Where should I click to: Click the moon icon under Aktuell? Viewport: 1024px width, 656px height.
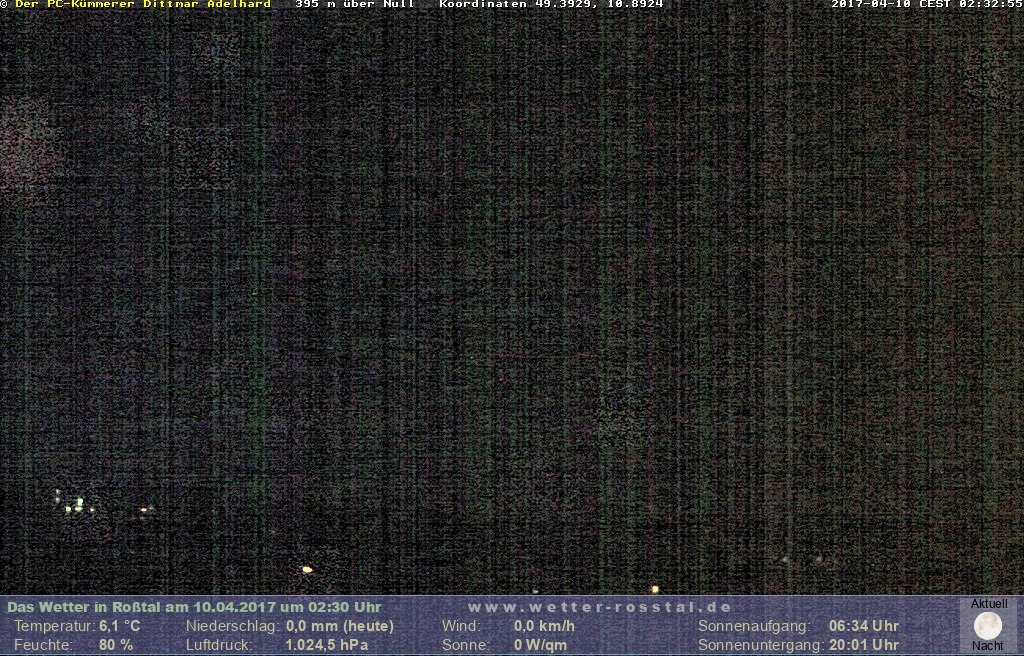click(987, 626)
